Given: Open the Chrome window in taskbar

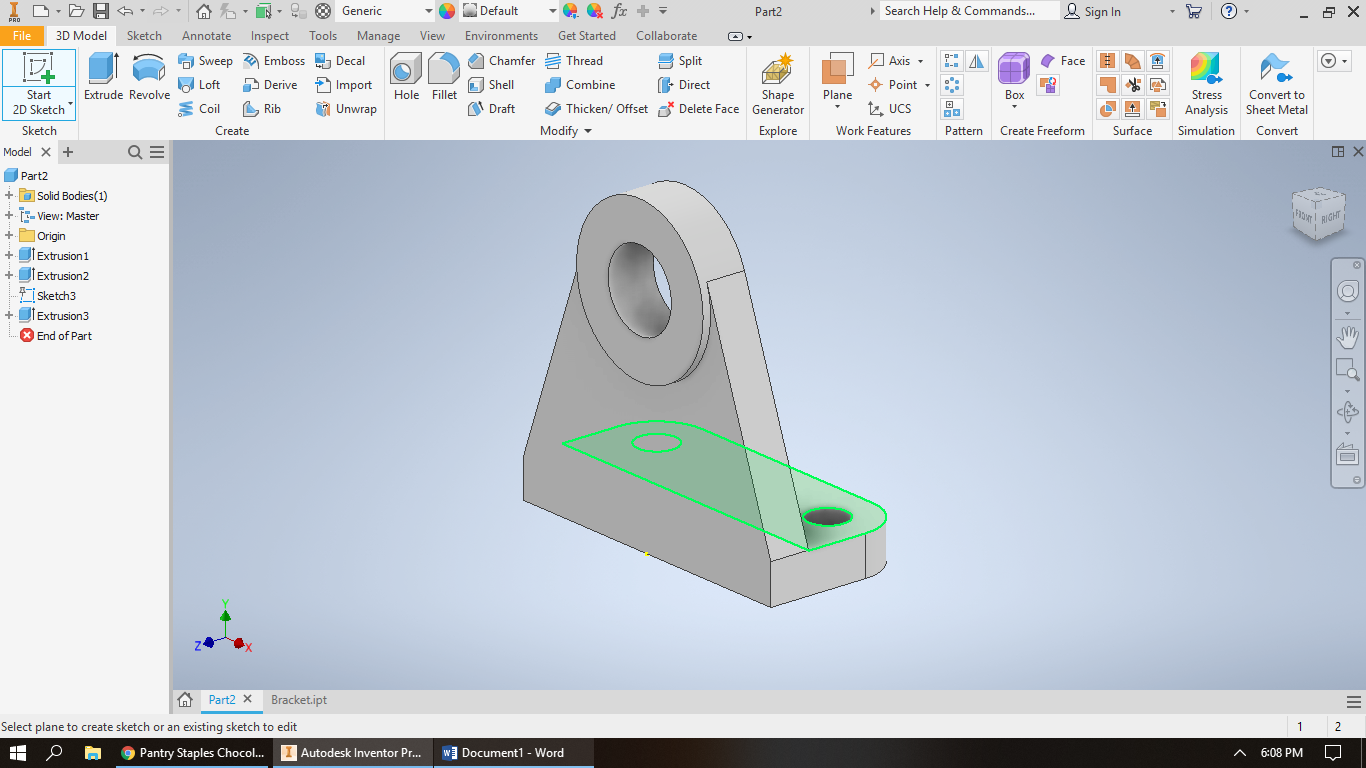Looking at the screenshot, I should point(194,753).
